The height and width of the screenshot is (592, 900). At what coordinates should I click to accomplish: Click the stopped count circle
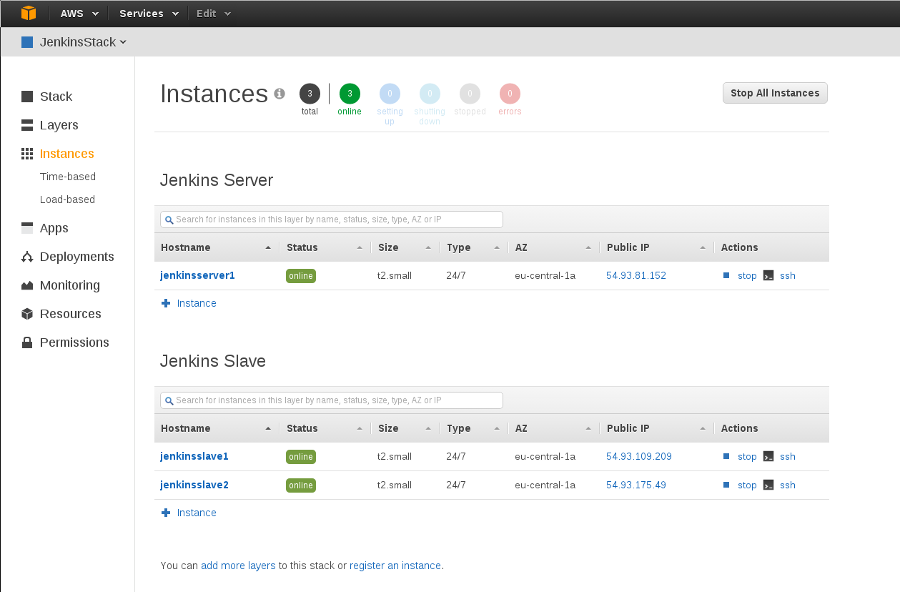470,94
